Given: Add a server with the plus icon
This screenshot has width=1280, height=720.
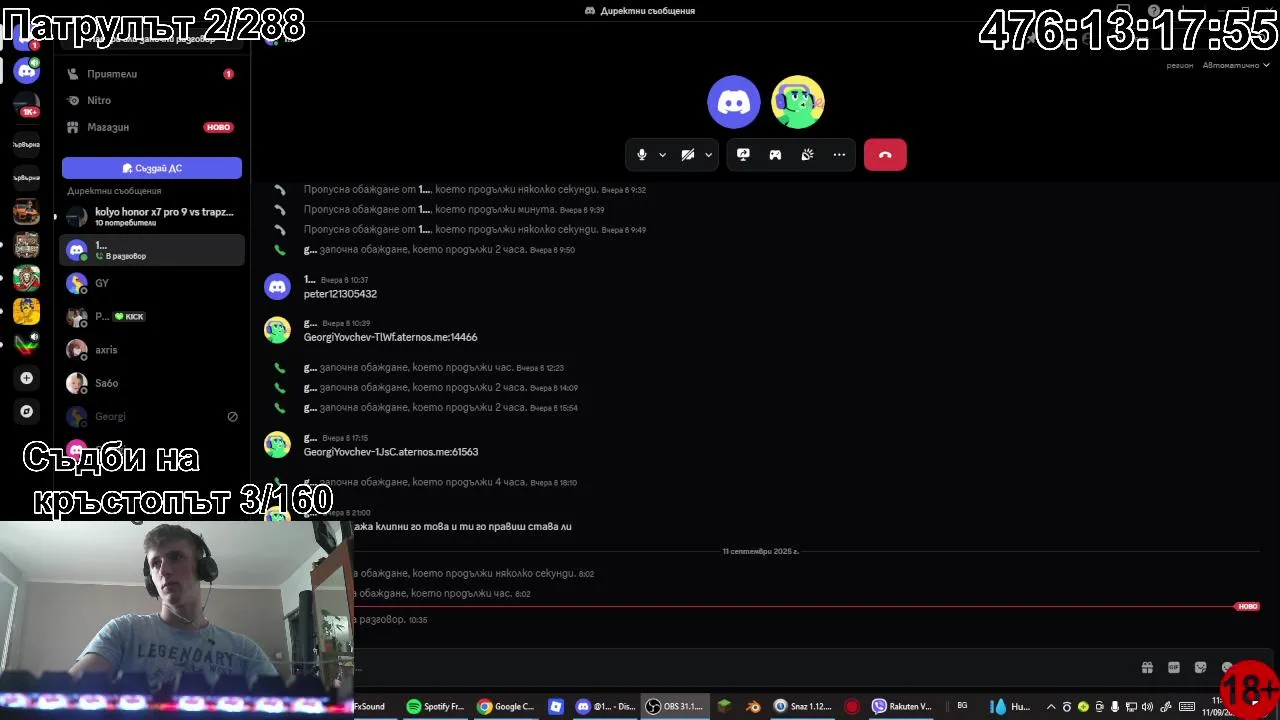Looking at the screenshot, I should 27,378.
